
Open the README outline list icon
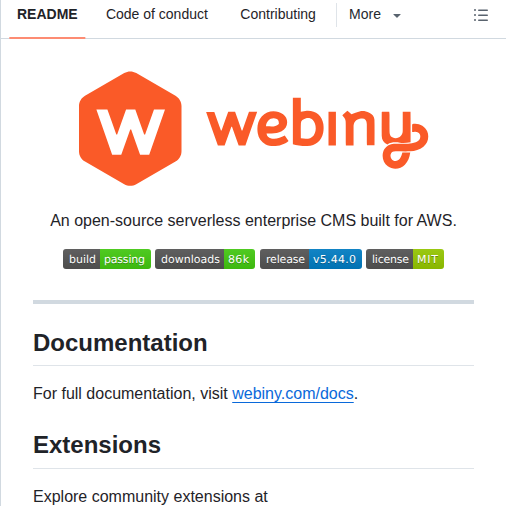click(x=481, y=15)
